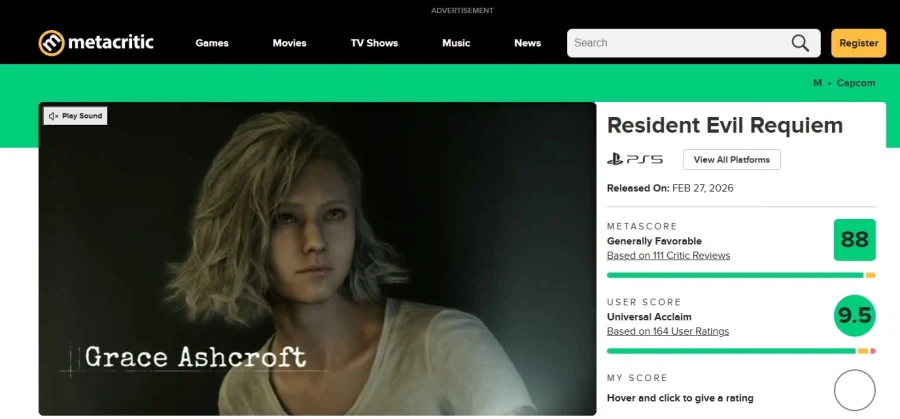This screenshot has width=900, height=419.
Task: Click the yellow Register button
Action: click(858, 43)
